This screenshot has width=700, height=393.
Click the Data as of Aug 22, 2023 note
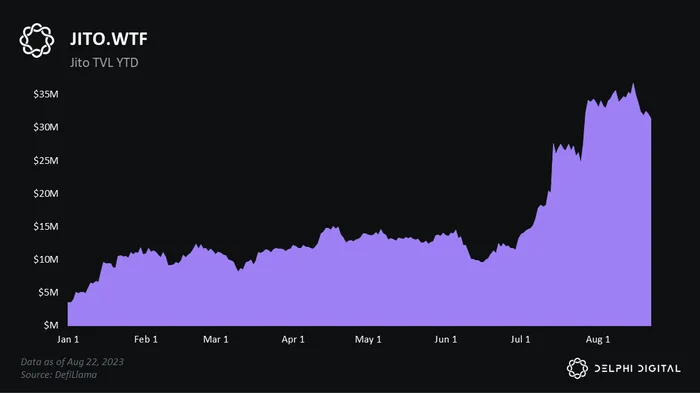point(72,362)
